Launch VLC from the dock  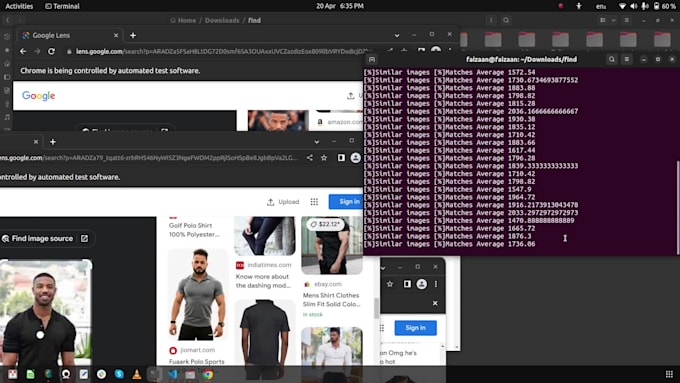point(137,374)
